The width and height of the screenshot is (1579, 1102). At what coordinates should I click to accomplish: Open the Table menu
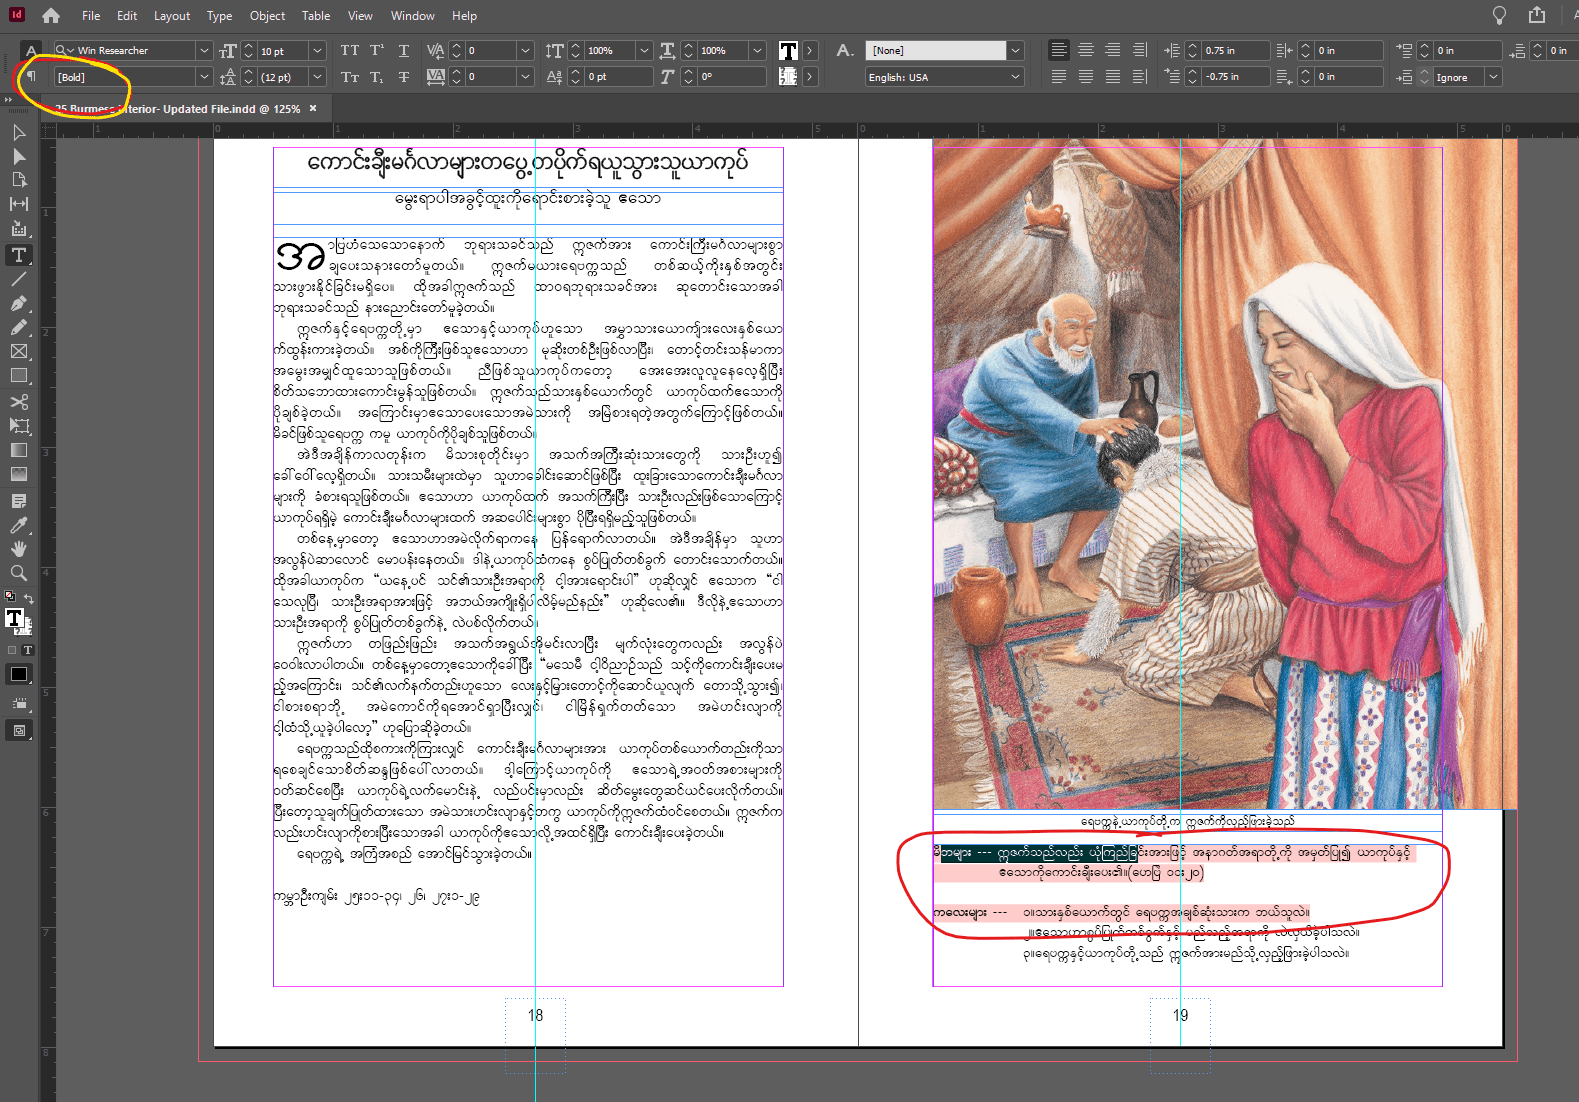click(x=316, y=16)
